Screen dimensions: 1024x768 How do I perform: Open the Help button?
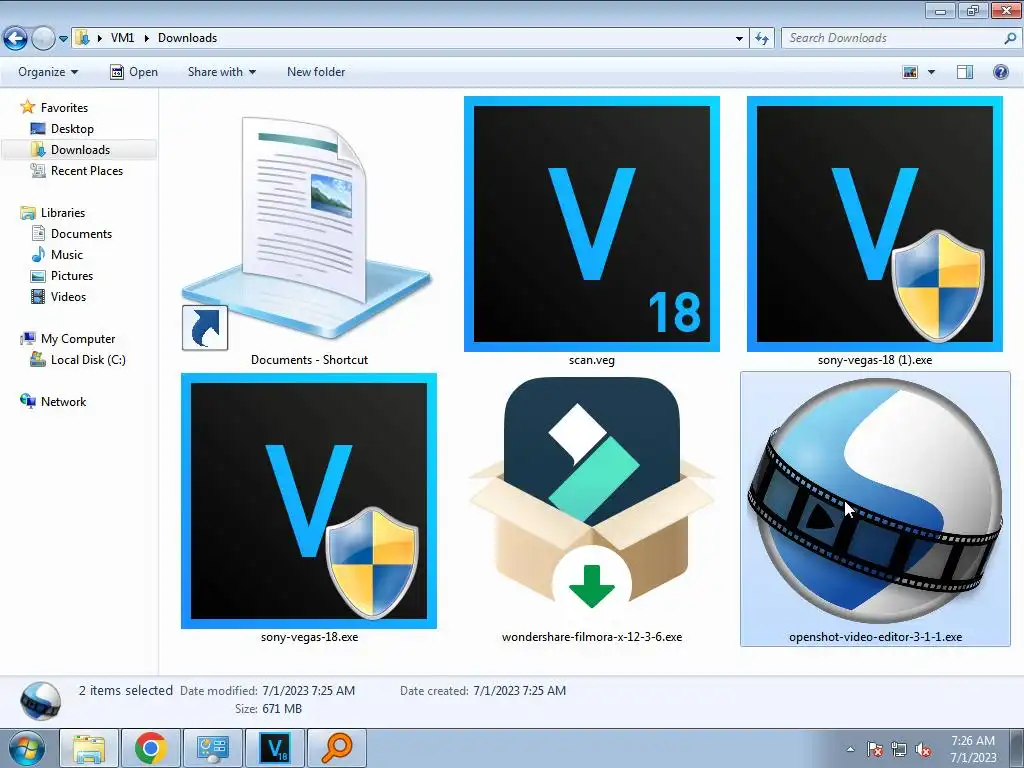[x=1000, y=72]
